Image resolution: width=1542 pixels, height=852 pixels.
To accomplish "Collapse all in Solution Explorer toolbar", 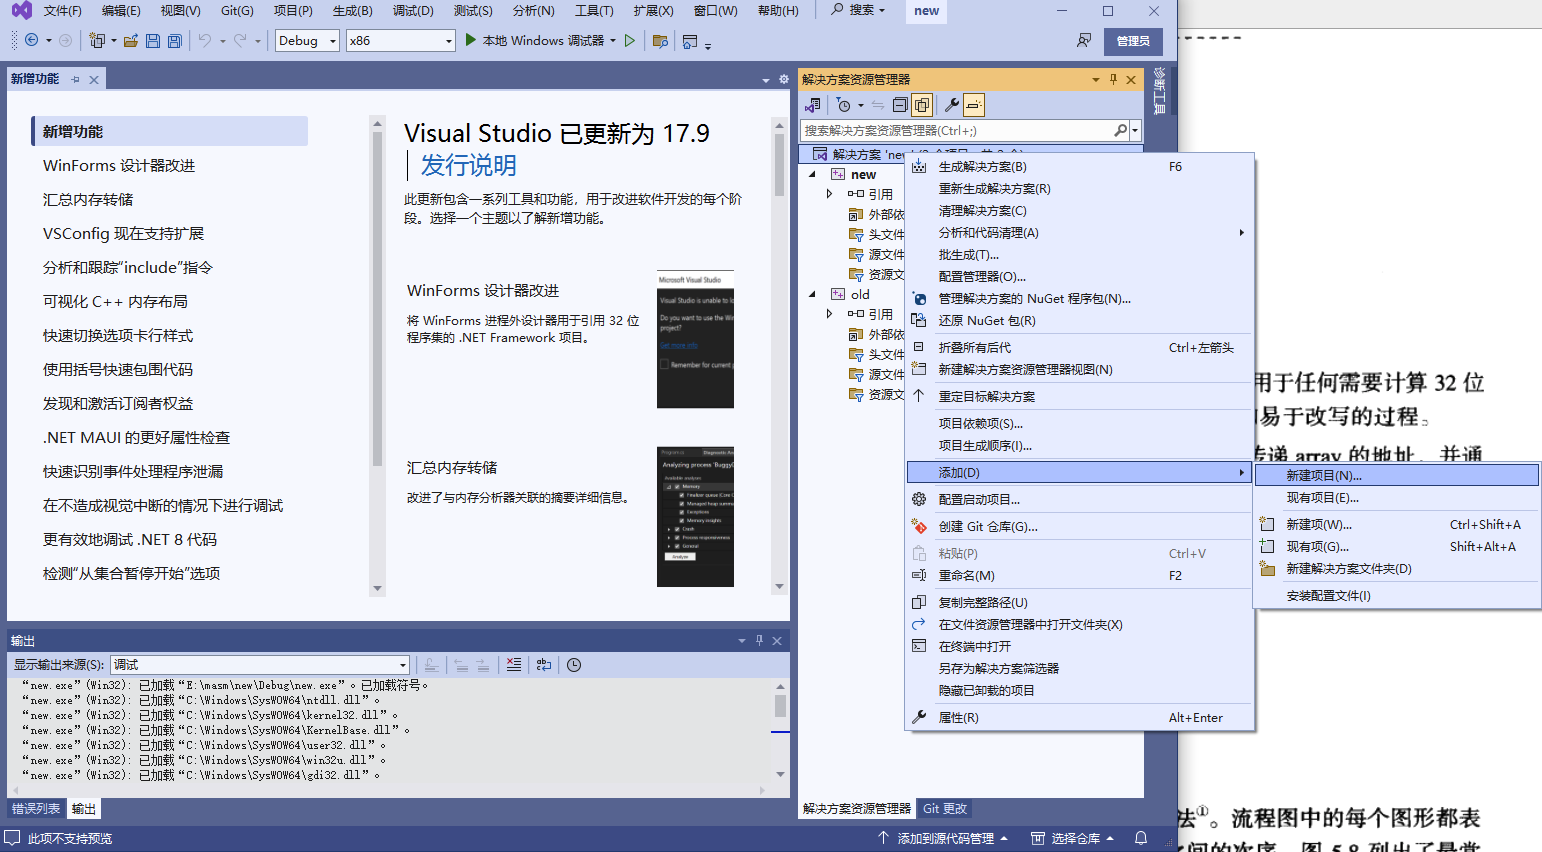I will (900, 105).
